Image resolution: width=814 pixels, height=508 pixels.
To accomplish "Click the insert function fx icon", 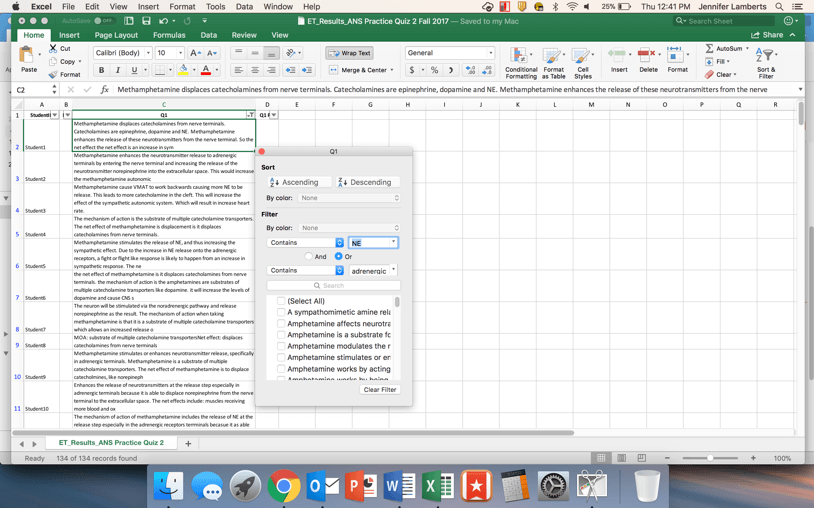I will click(104, 89).
